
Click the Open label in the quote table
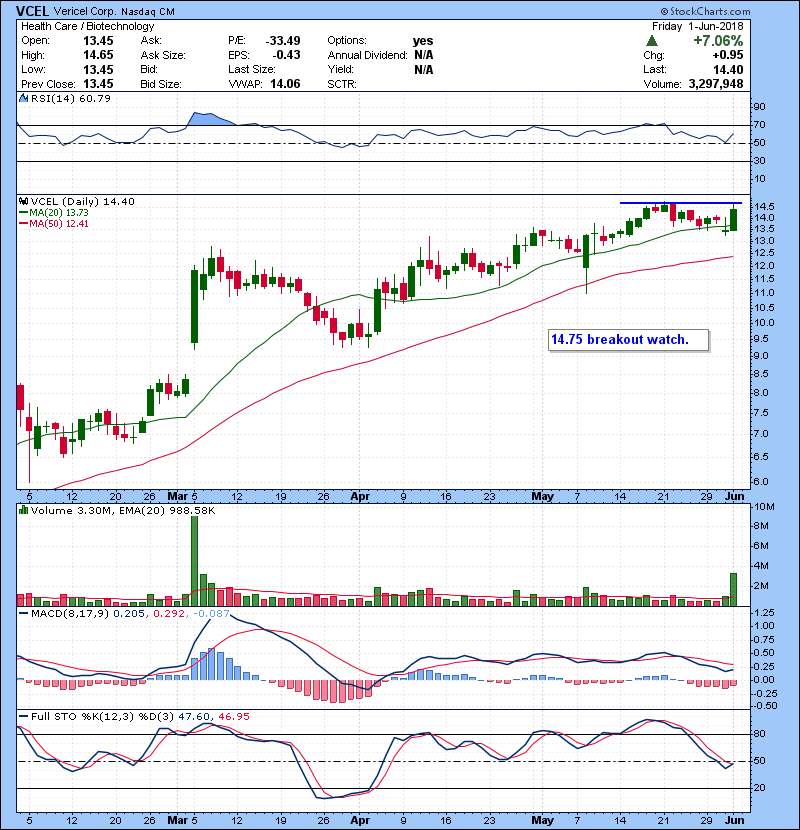(35, 41)
